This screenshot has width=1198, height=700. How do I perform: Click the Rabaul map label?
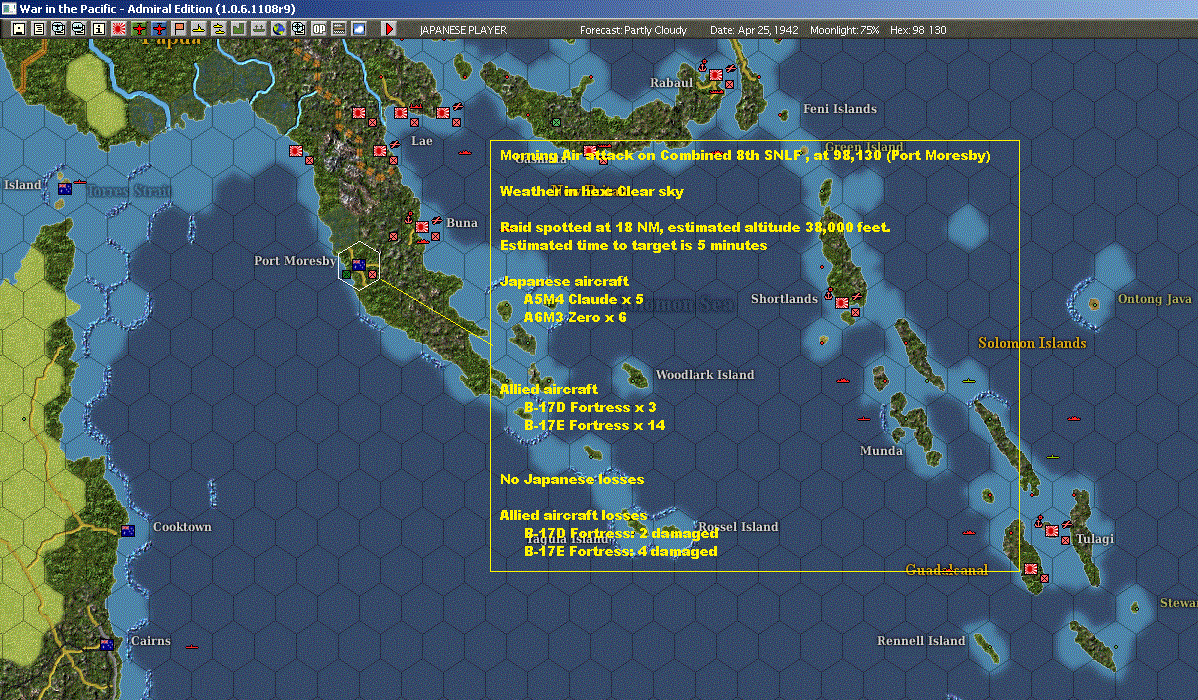point(671,83)
